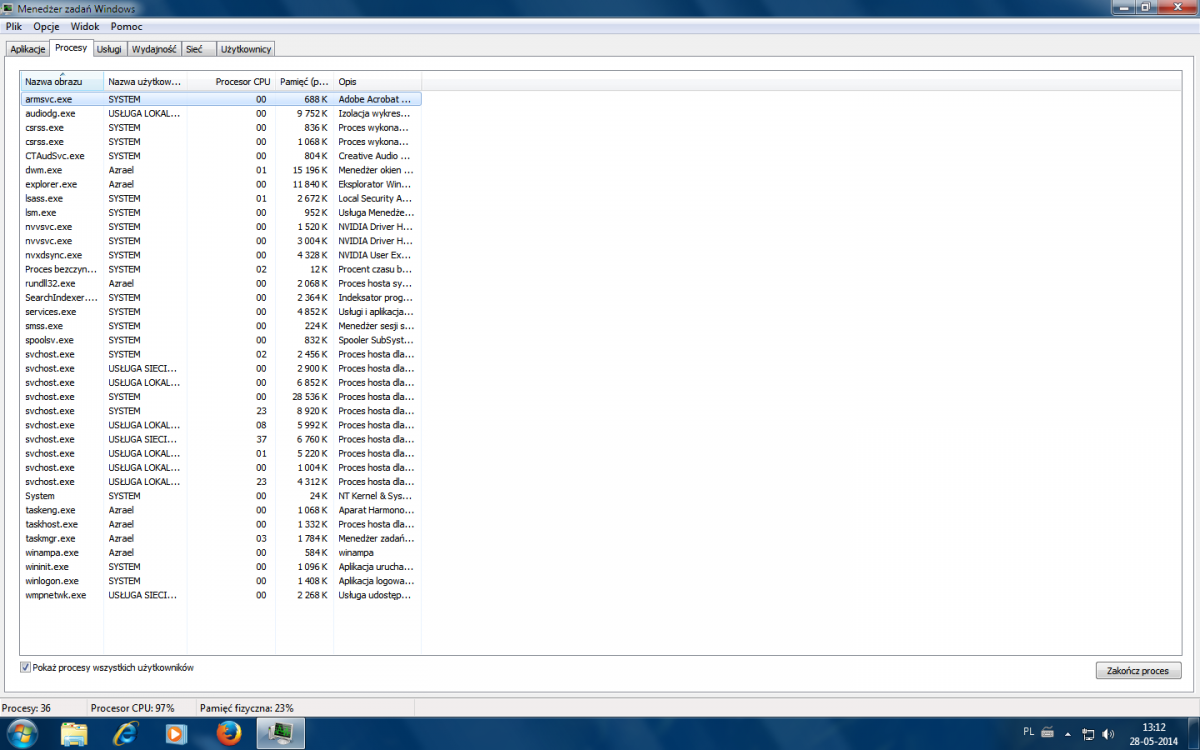Select the wmpnetwk.exe process
Image resolution: width=1200 pixels, height=750 pixels.
coord(221,594)
